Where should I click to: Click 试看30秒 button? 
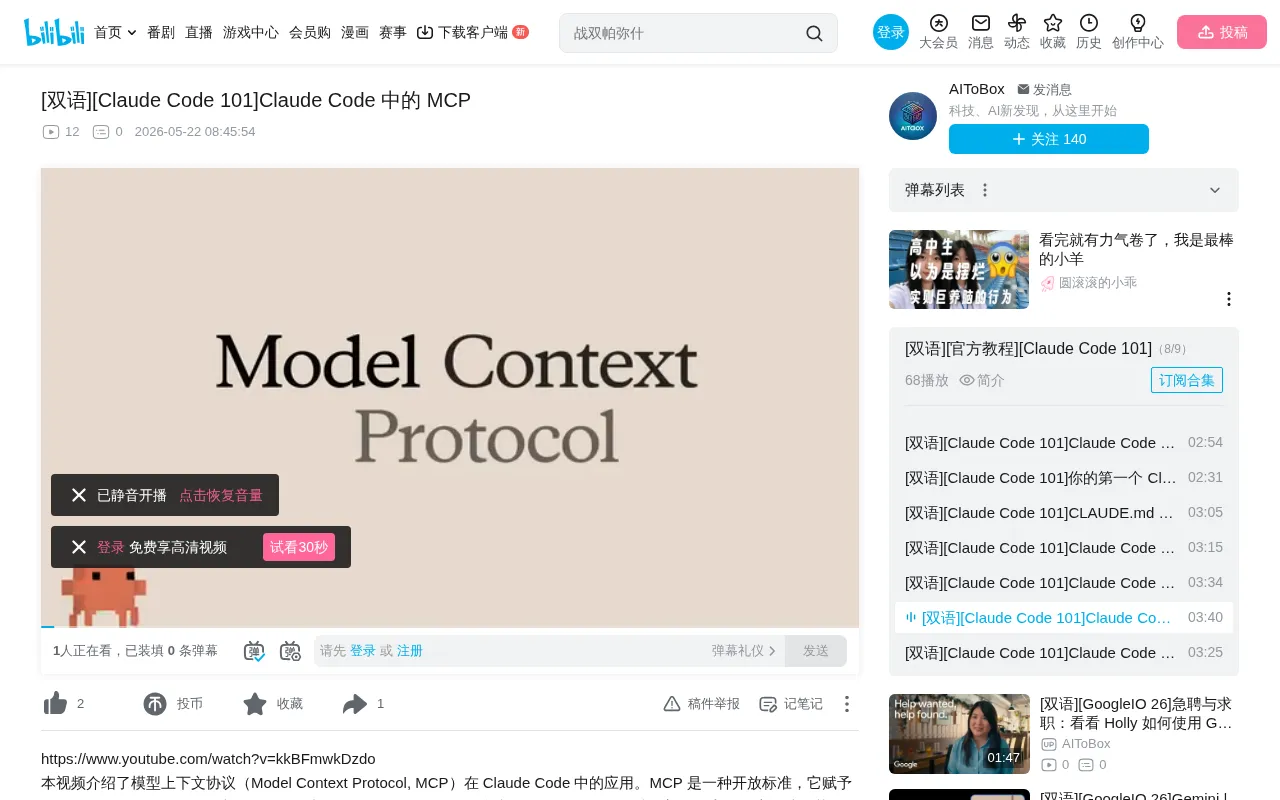299,547
